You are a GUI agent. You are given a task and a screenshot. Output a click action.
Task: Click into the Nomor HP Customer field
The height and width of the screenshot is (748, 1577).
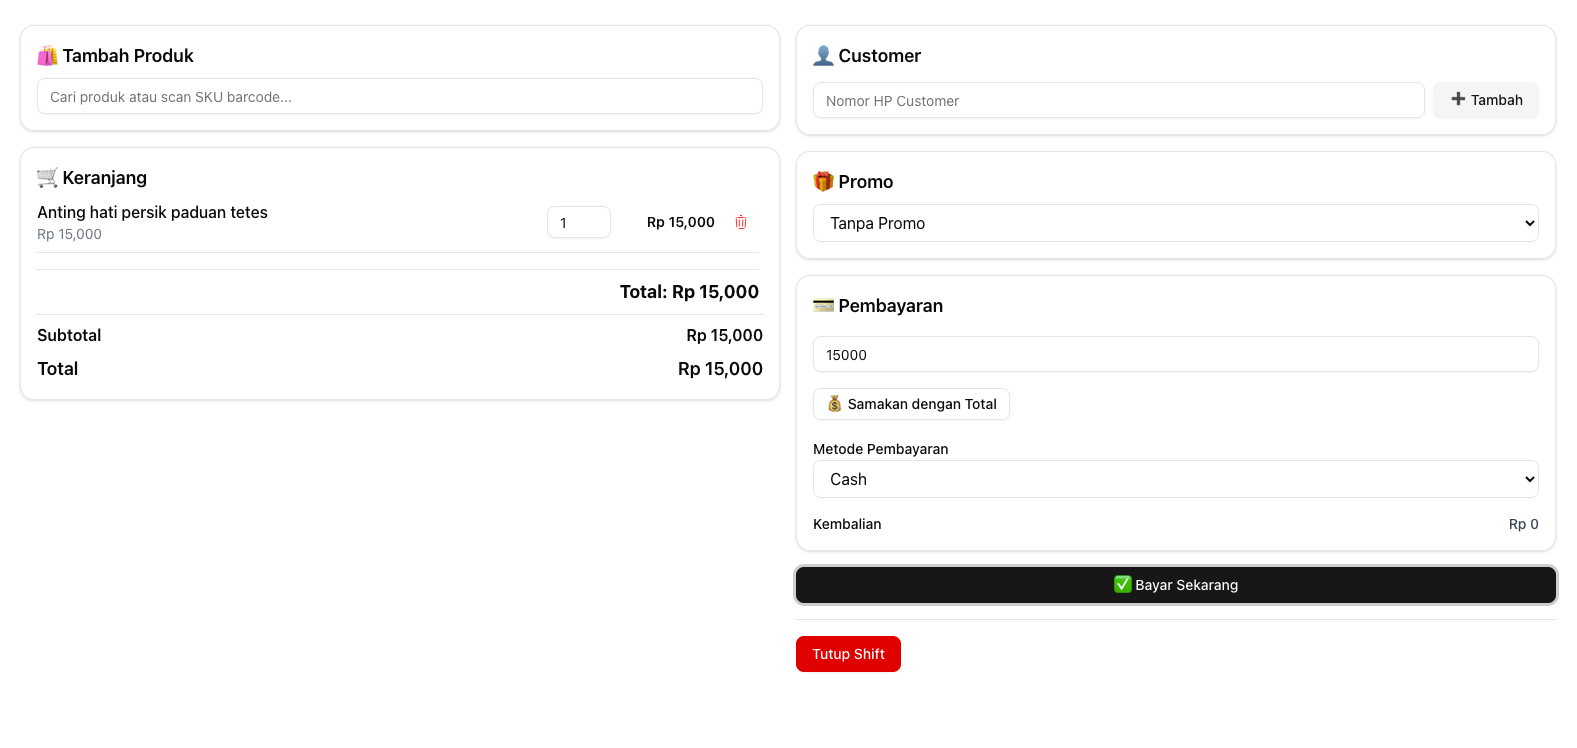coord(1118,101)
